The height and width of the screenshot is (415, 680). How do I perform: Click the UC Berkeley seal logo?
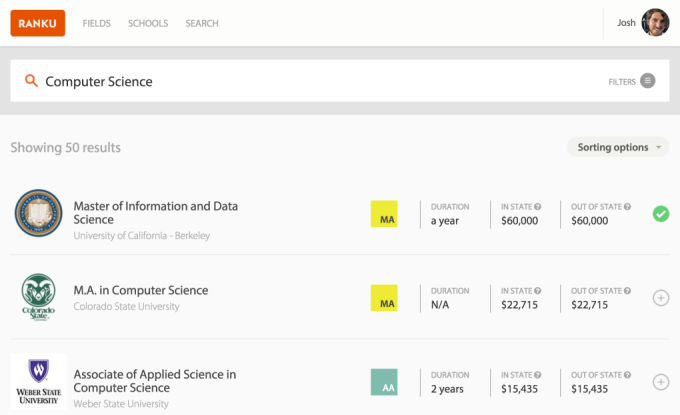[x=39, y=213]
